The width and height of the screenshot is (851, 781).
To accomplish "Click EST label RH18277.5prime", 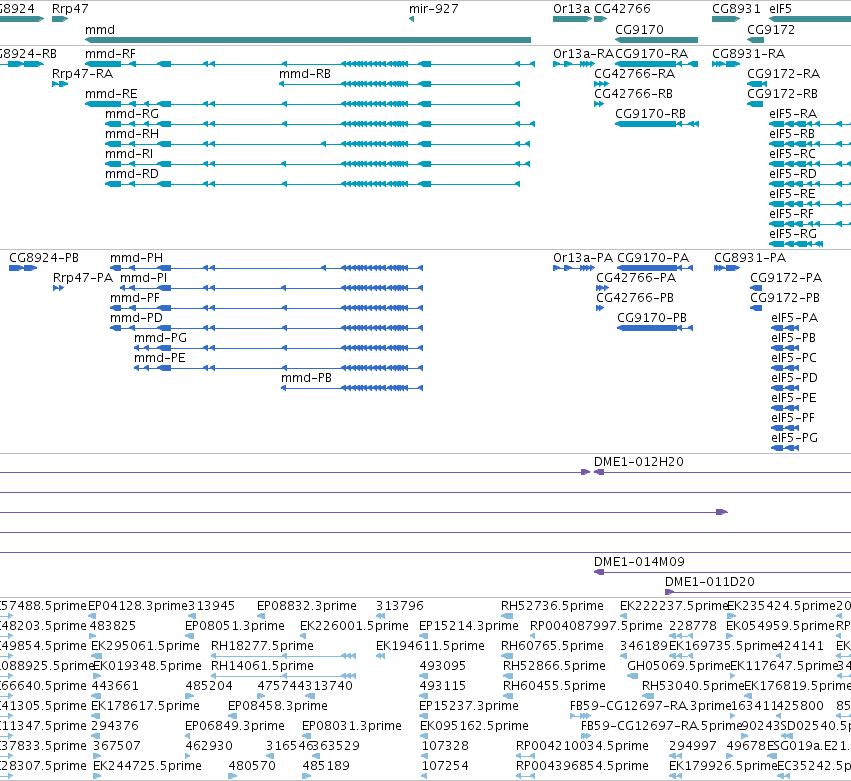I will tap(262, 646).
